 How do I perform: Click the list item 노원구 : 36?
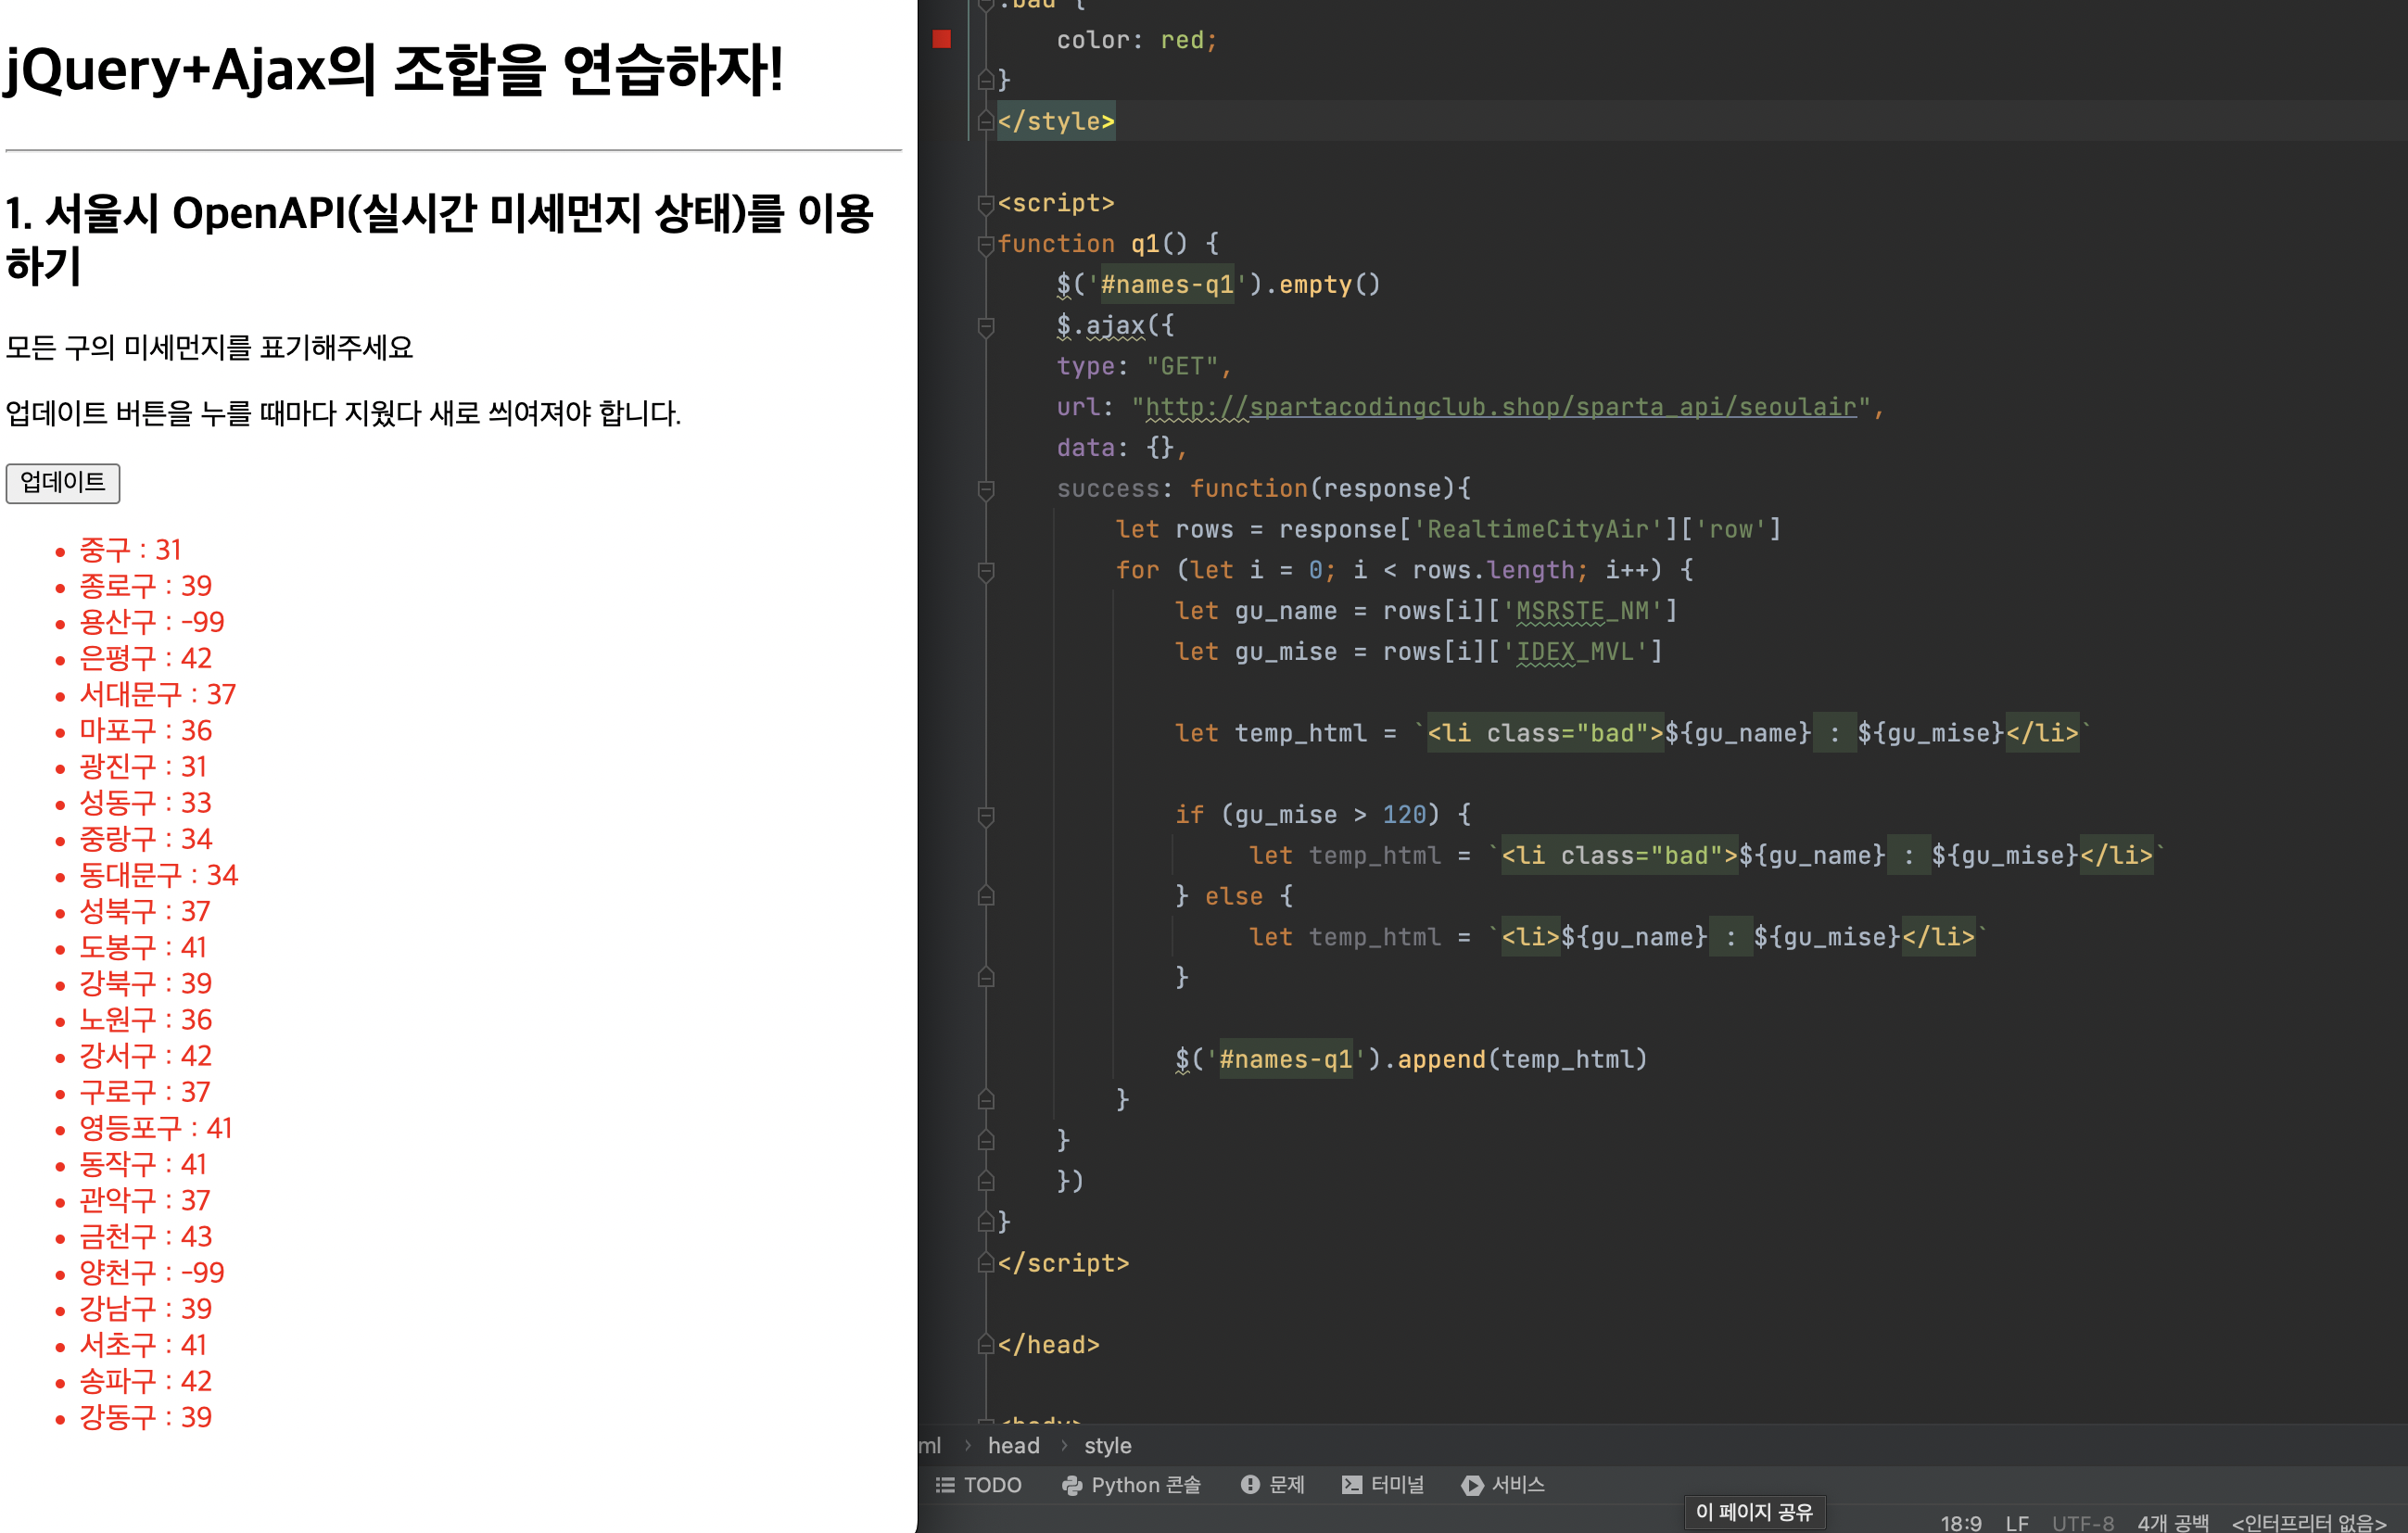pos(145,1020)
